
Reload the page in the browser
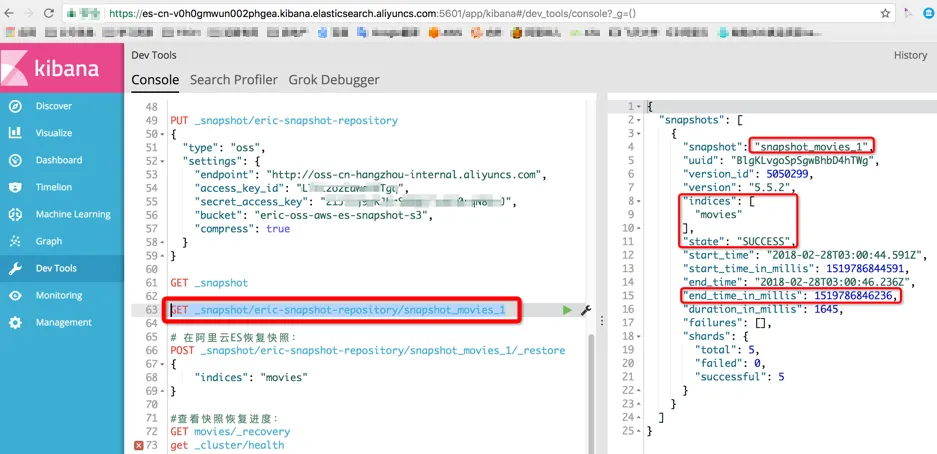[49, 13]
